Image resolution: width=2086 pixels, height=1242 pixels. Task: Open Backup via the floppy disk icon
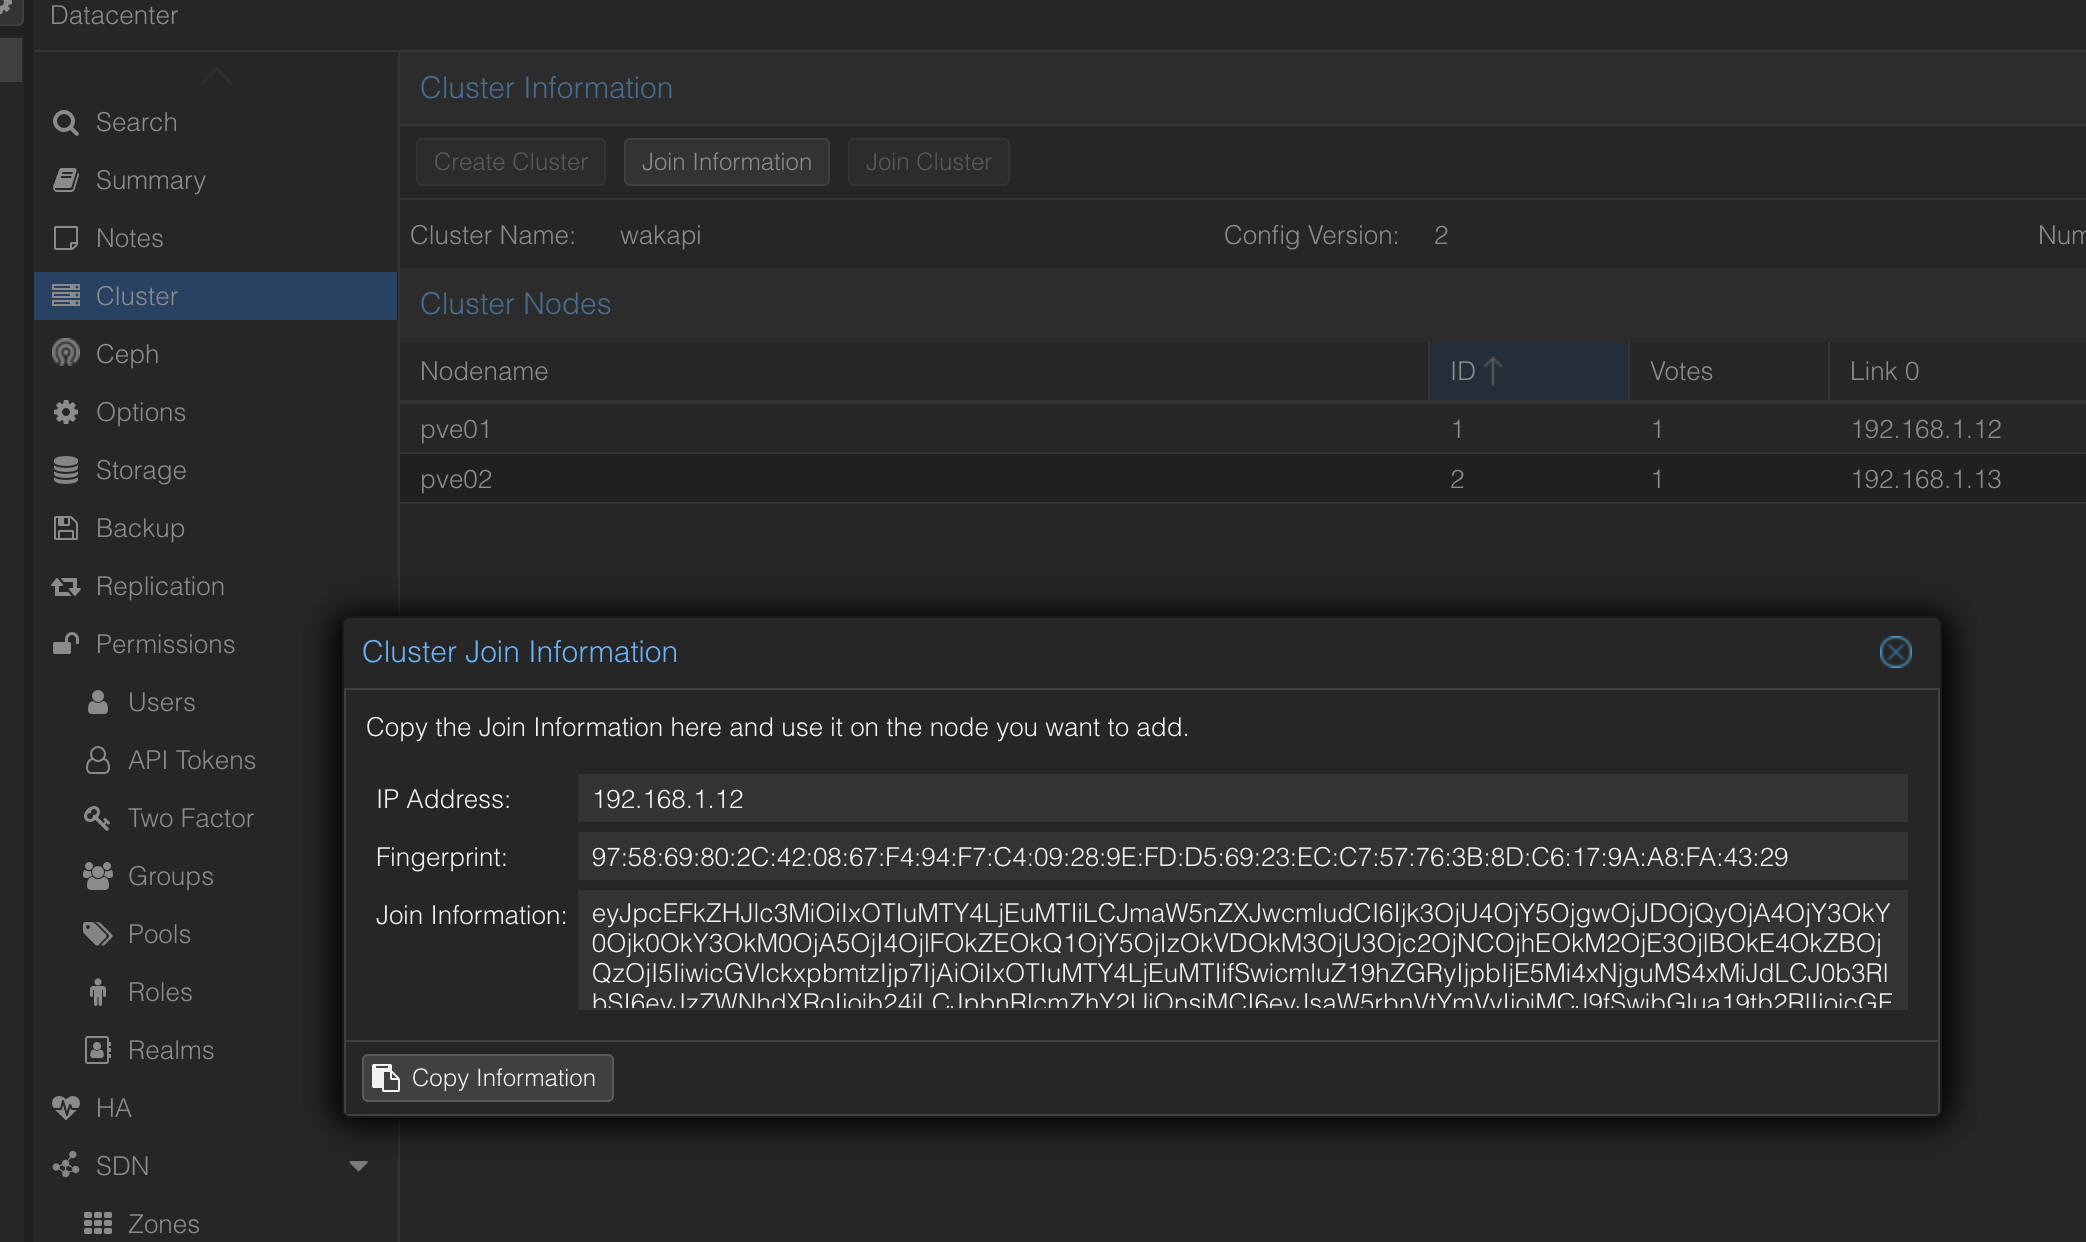pos(66,528)
